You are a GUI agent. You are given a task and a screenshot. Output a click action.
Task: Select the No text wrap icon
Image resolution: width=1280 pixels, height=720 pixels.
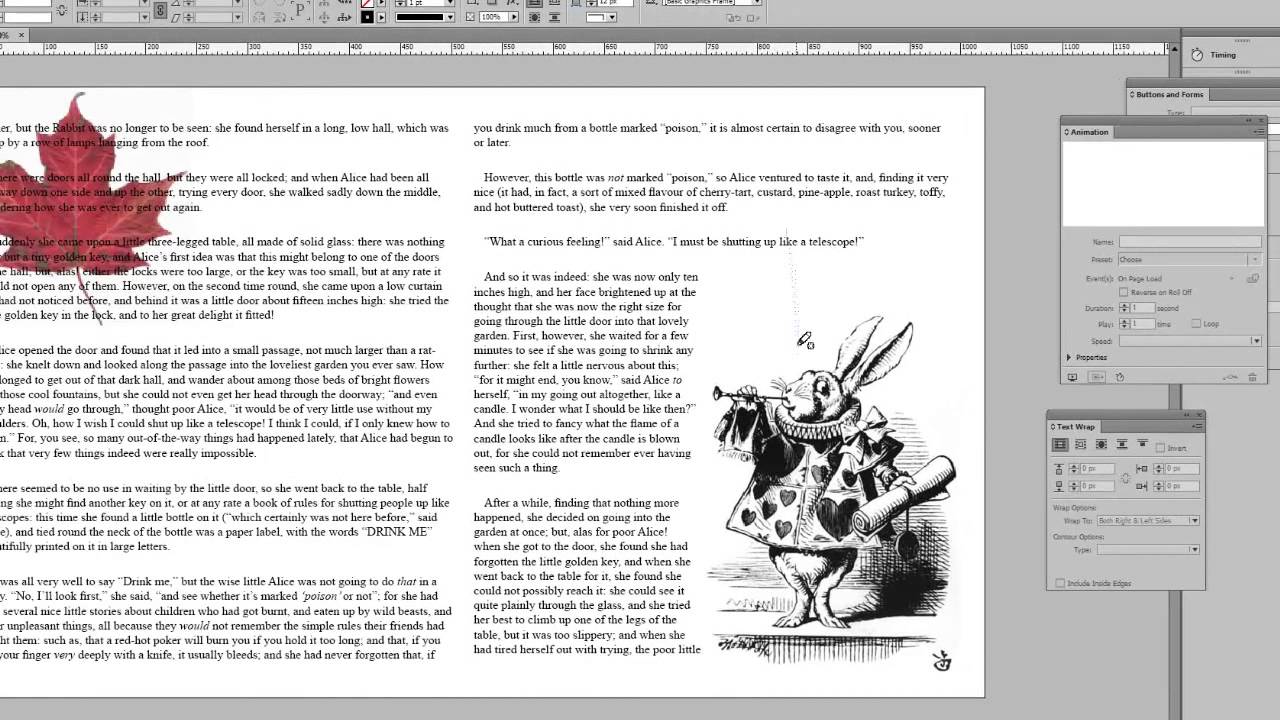[x=1060, y=444]
